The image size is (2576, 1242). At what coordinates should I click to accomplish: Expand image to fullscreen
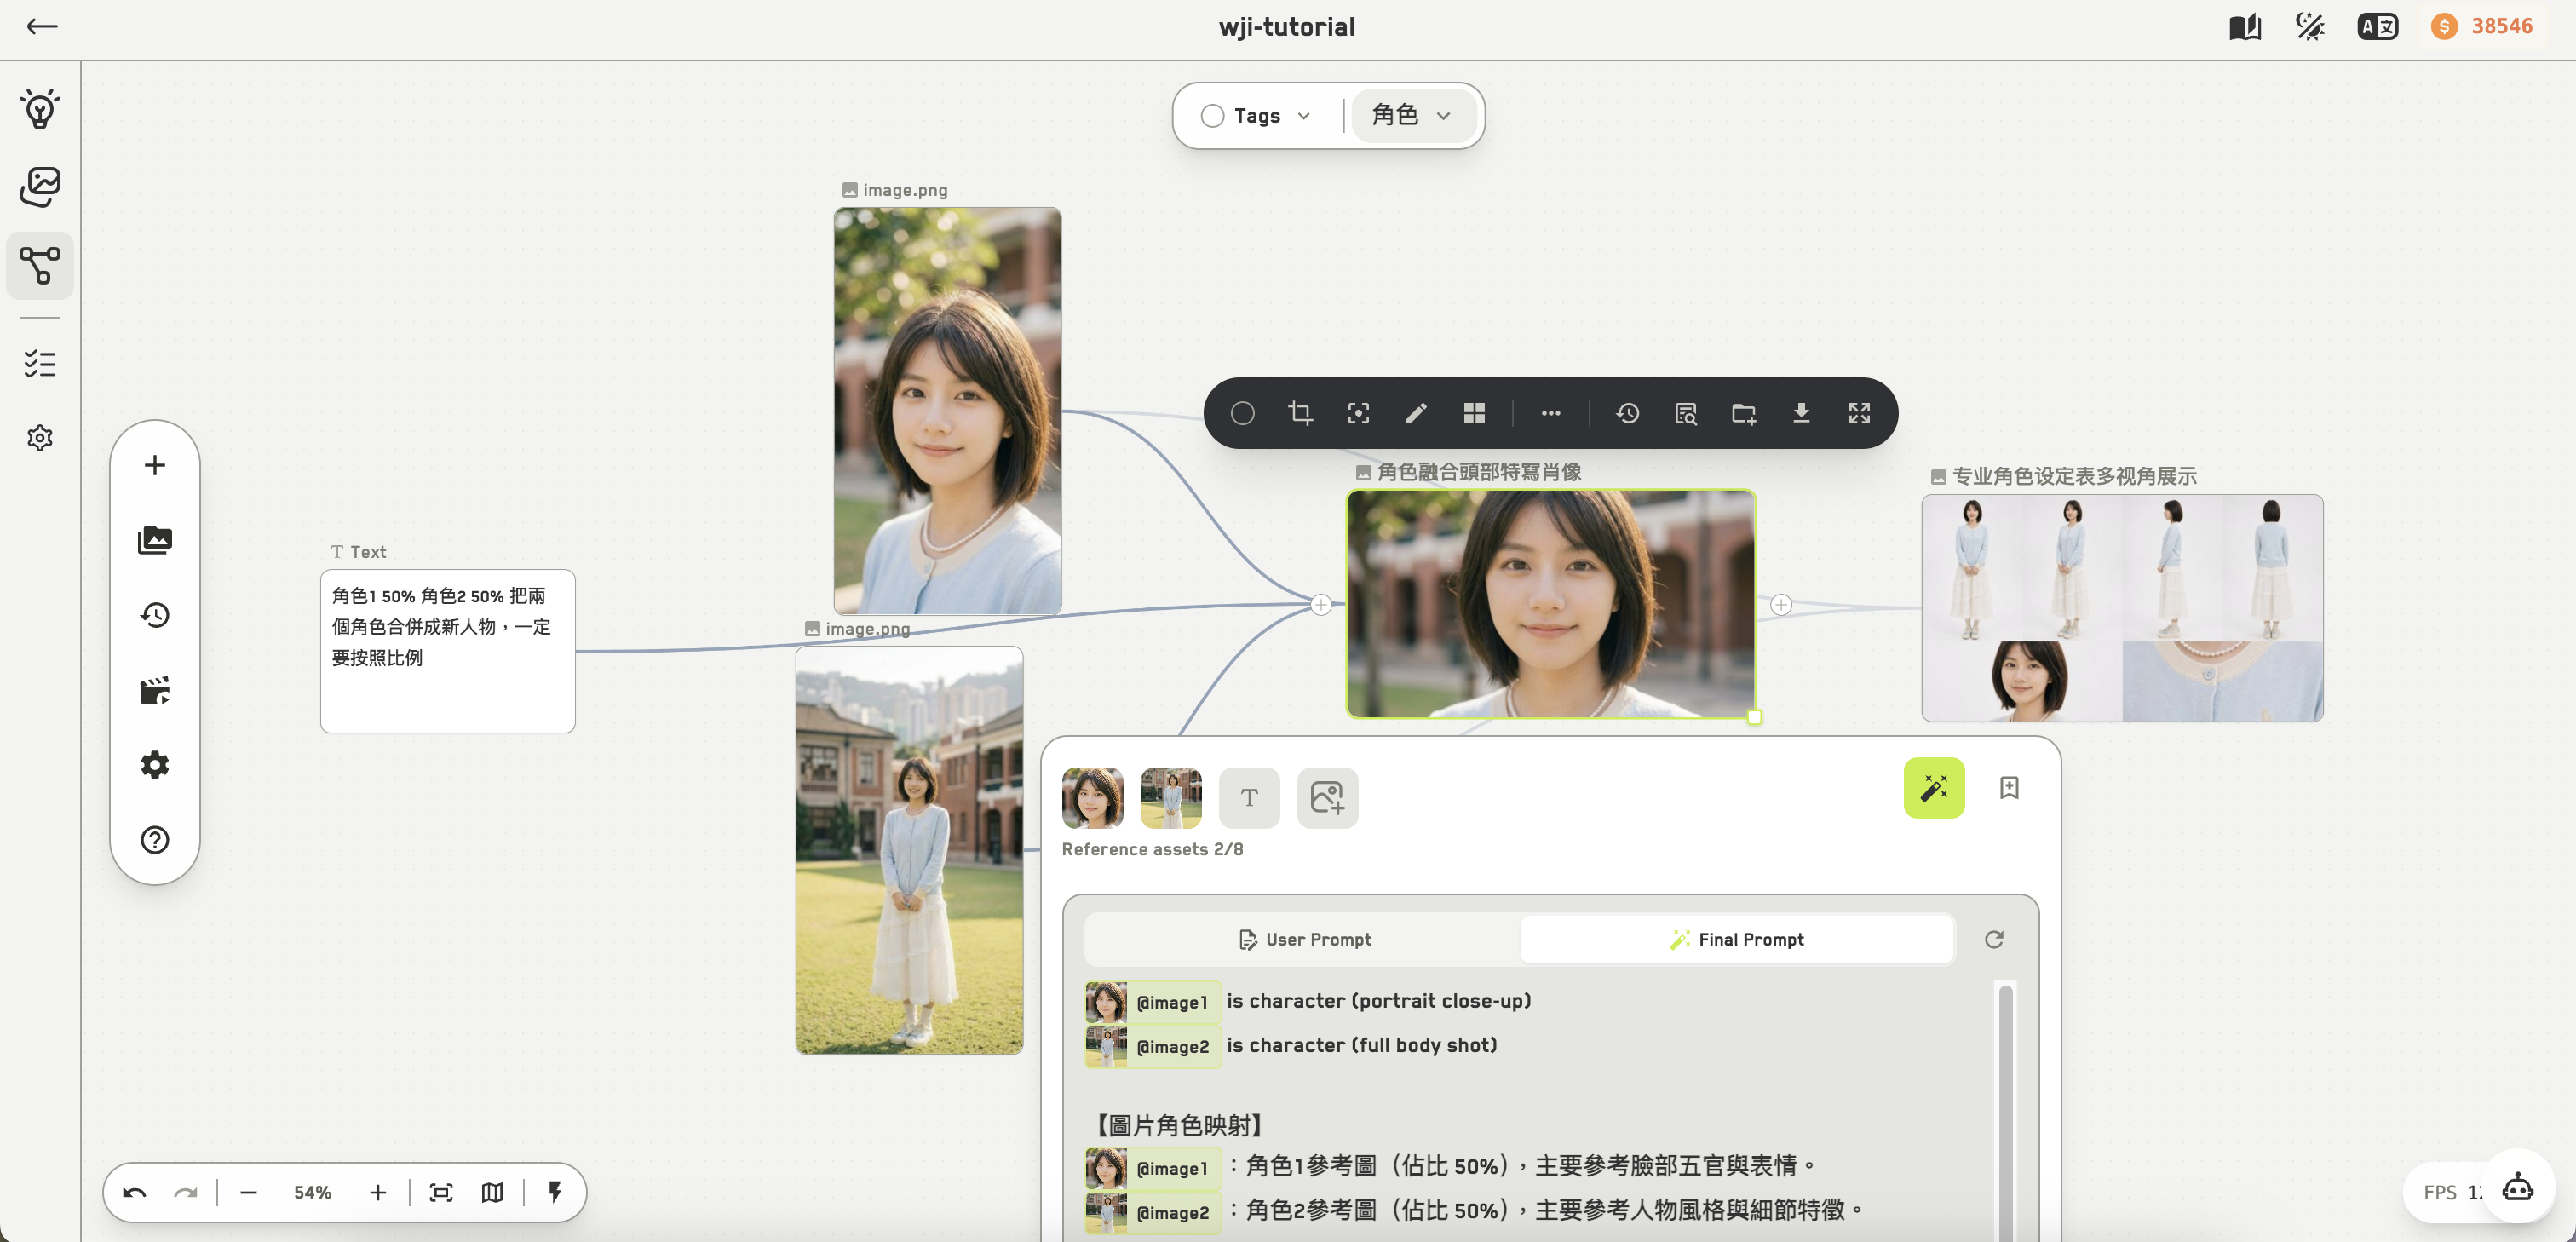coord(1859,413)
